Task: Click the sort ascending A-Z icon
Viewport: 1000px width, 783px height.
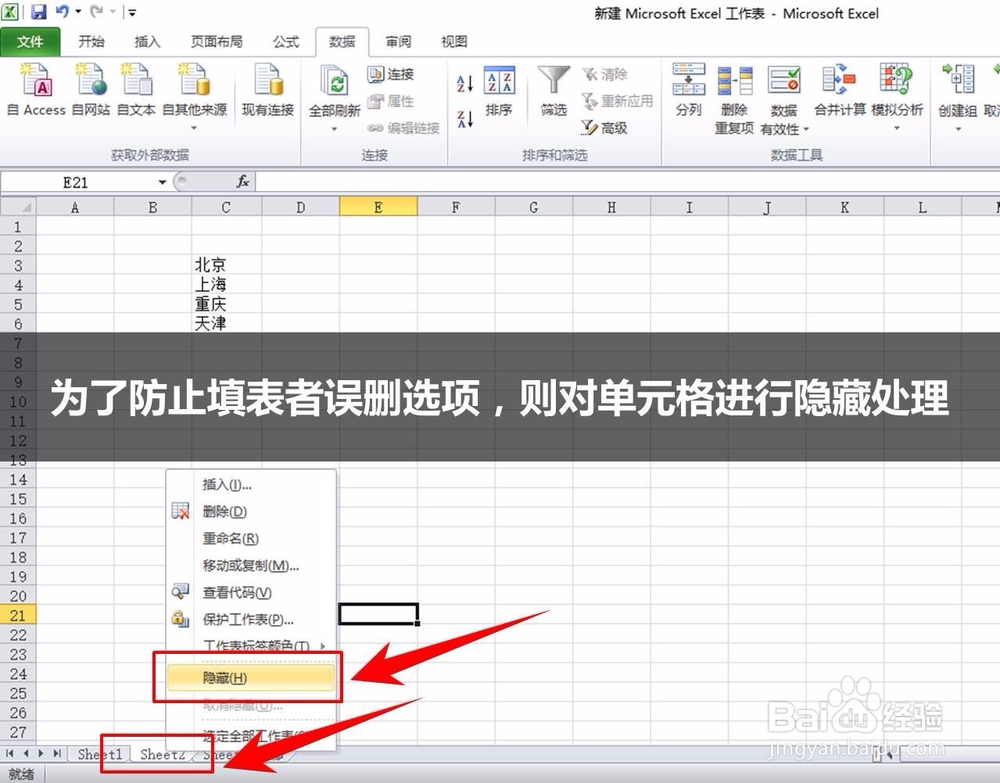Action: 465,83
